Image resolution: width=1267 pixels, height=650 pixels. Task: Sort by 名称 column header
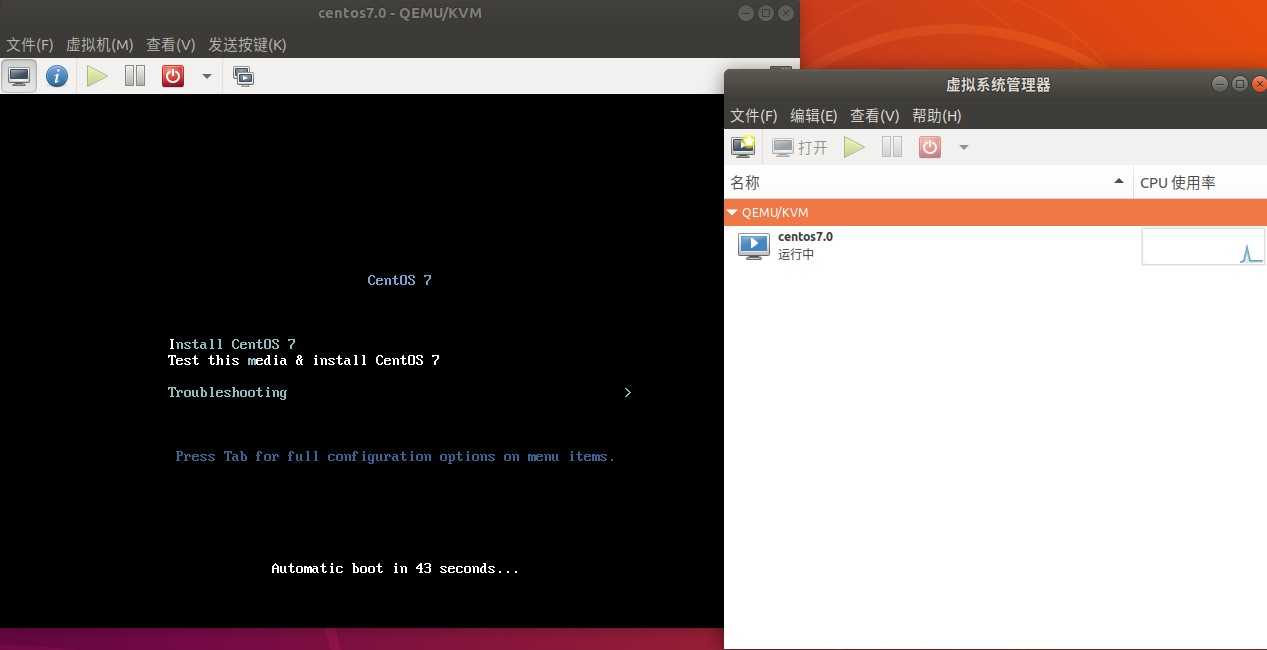pos(929,182)
